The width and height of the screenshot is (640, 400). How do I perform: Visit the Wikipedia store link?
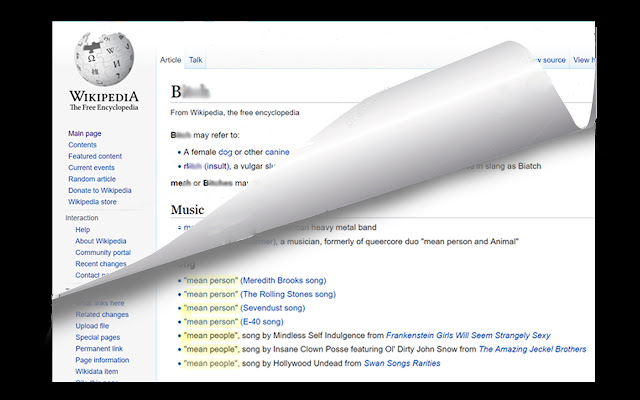pyautogui.click(x=92, y=202)
